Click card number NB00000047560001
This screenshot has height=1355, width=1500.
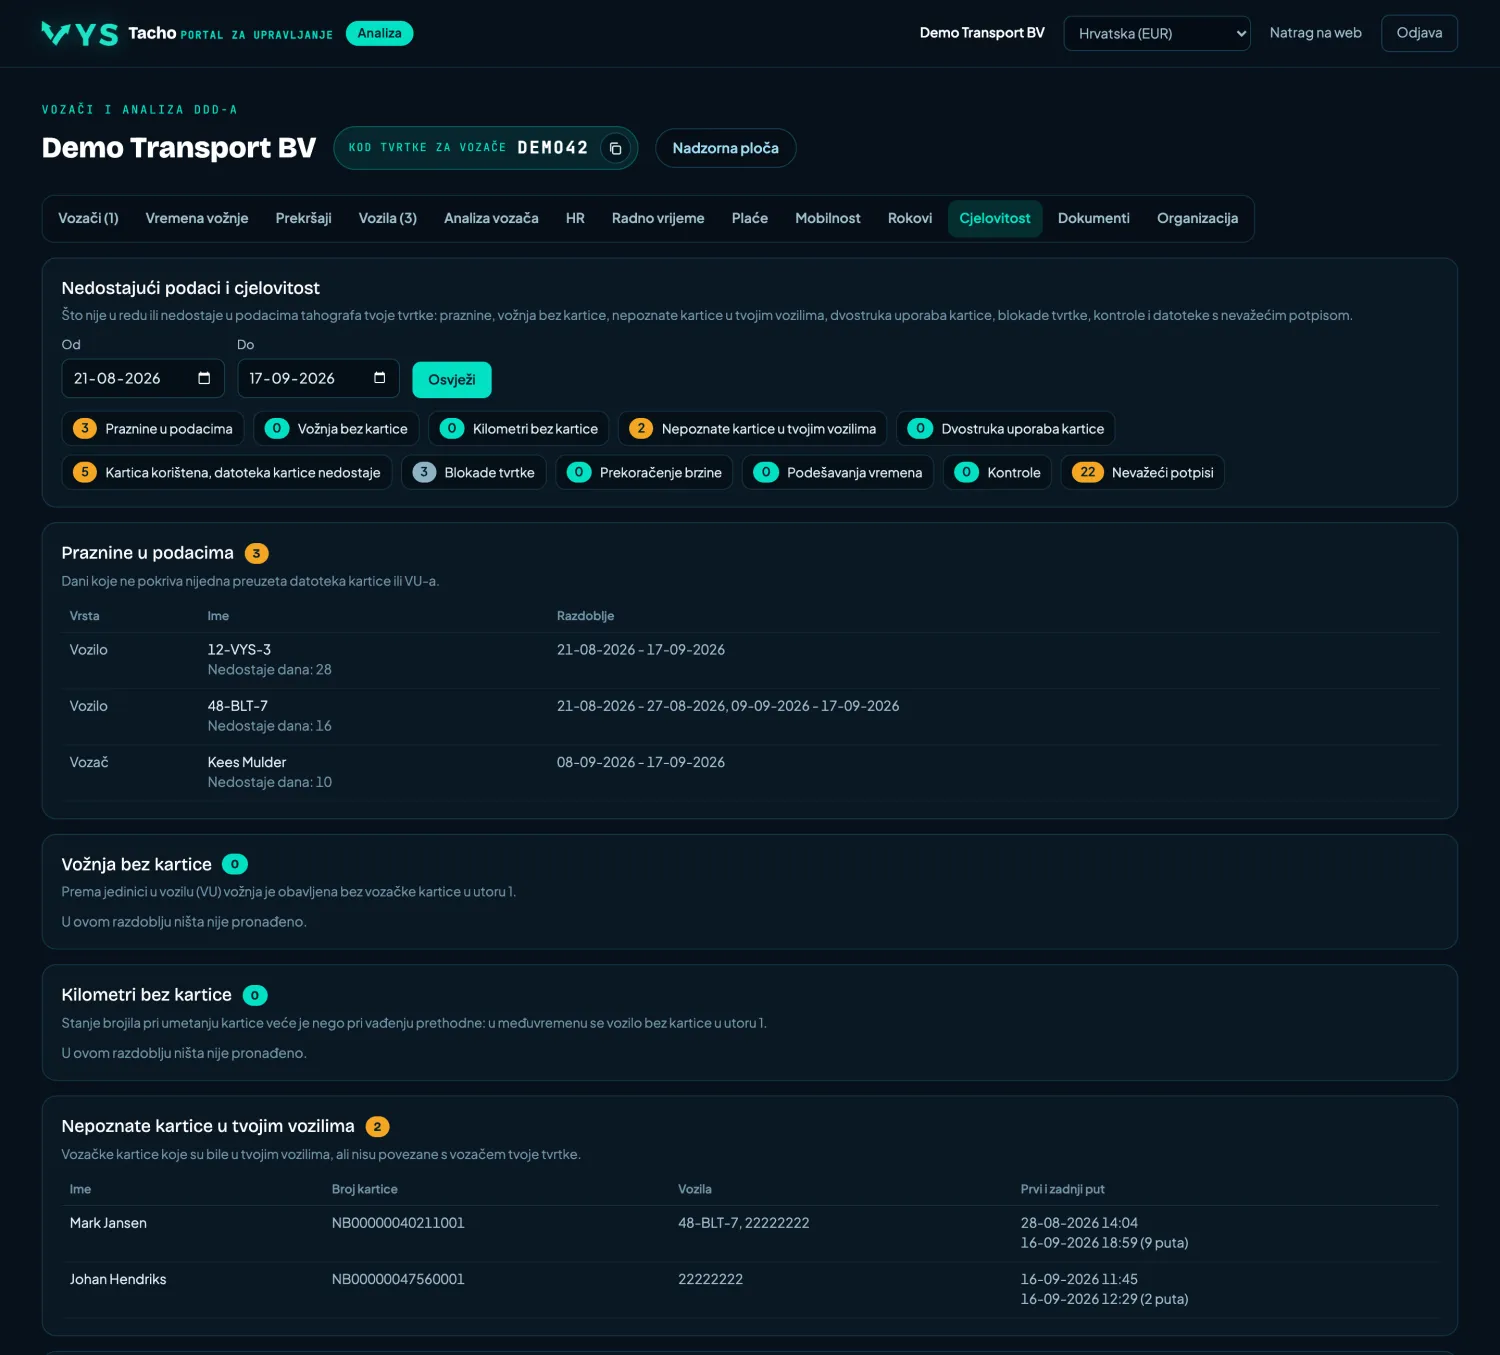398,1279
